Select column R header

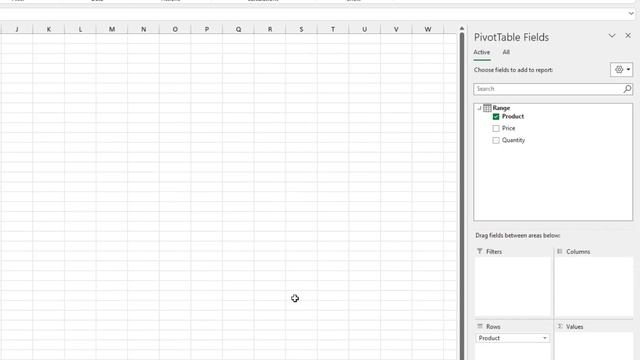tap(270, 29)
